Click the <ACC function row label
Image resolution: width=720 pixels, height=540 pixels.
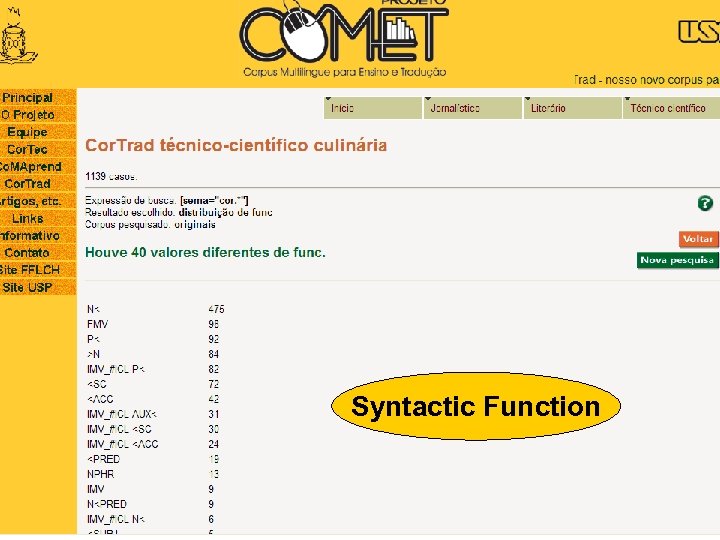point(100,399)
